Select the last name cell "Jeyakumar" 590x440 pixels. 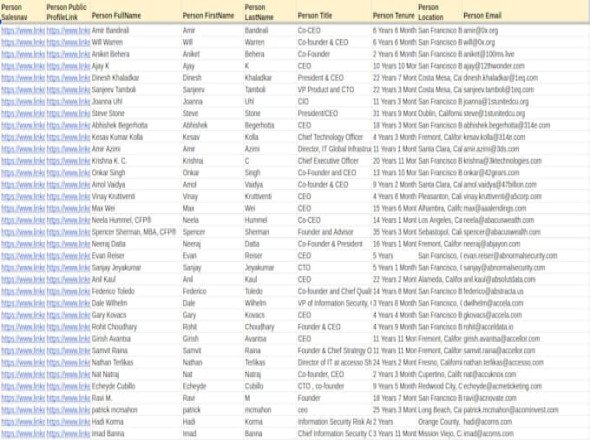259,268
